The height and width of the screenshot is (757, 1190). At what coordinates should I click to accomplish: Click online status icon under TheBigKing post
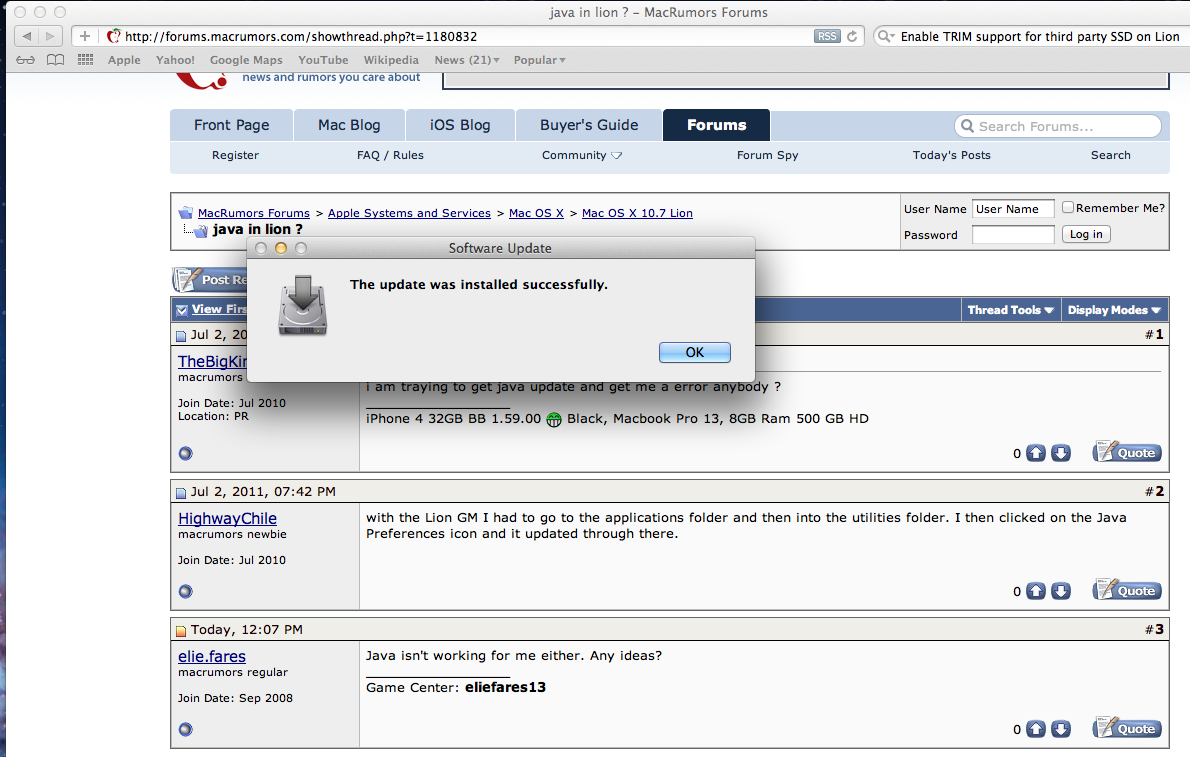[x=185, y=453]
